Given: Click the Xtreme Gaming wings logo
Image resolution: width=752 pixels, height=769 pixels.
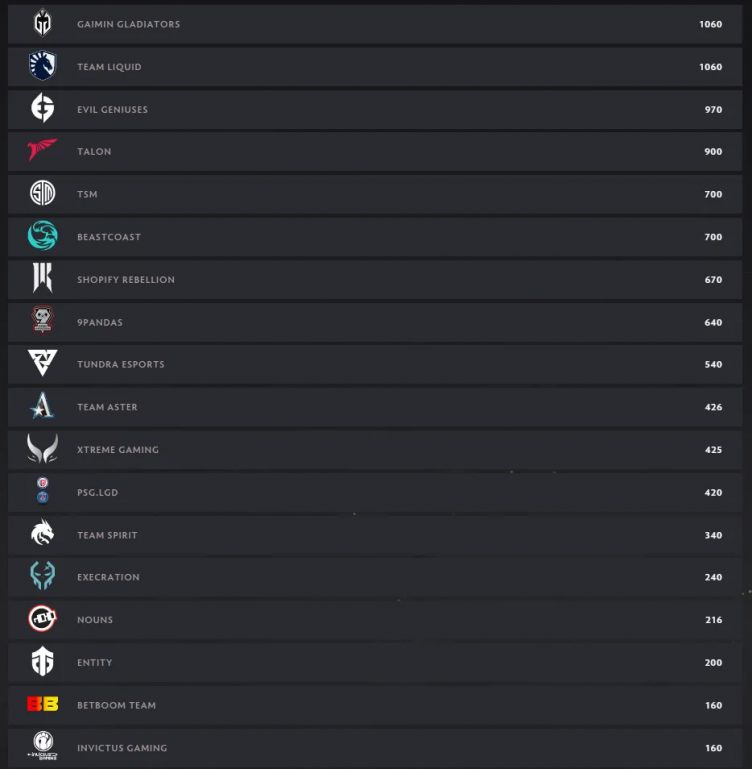Looking at the screenshot, I should coord(42,449).
